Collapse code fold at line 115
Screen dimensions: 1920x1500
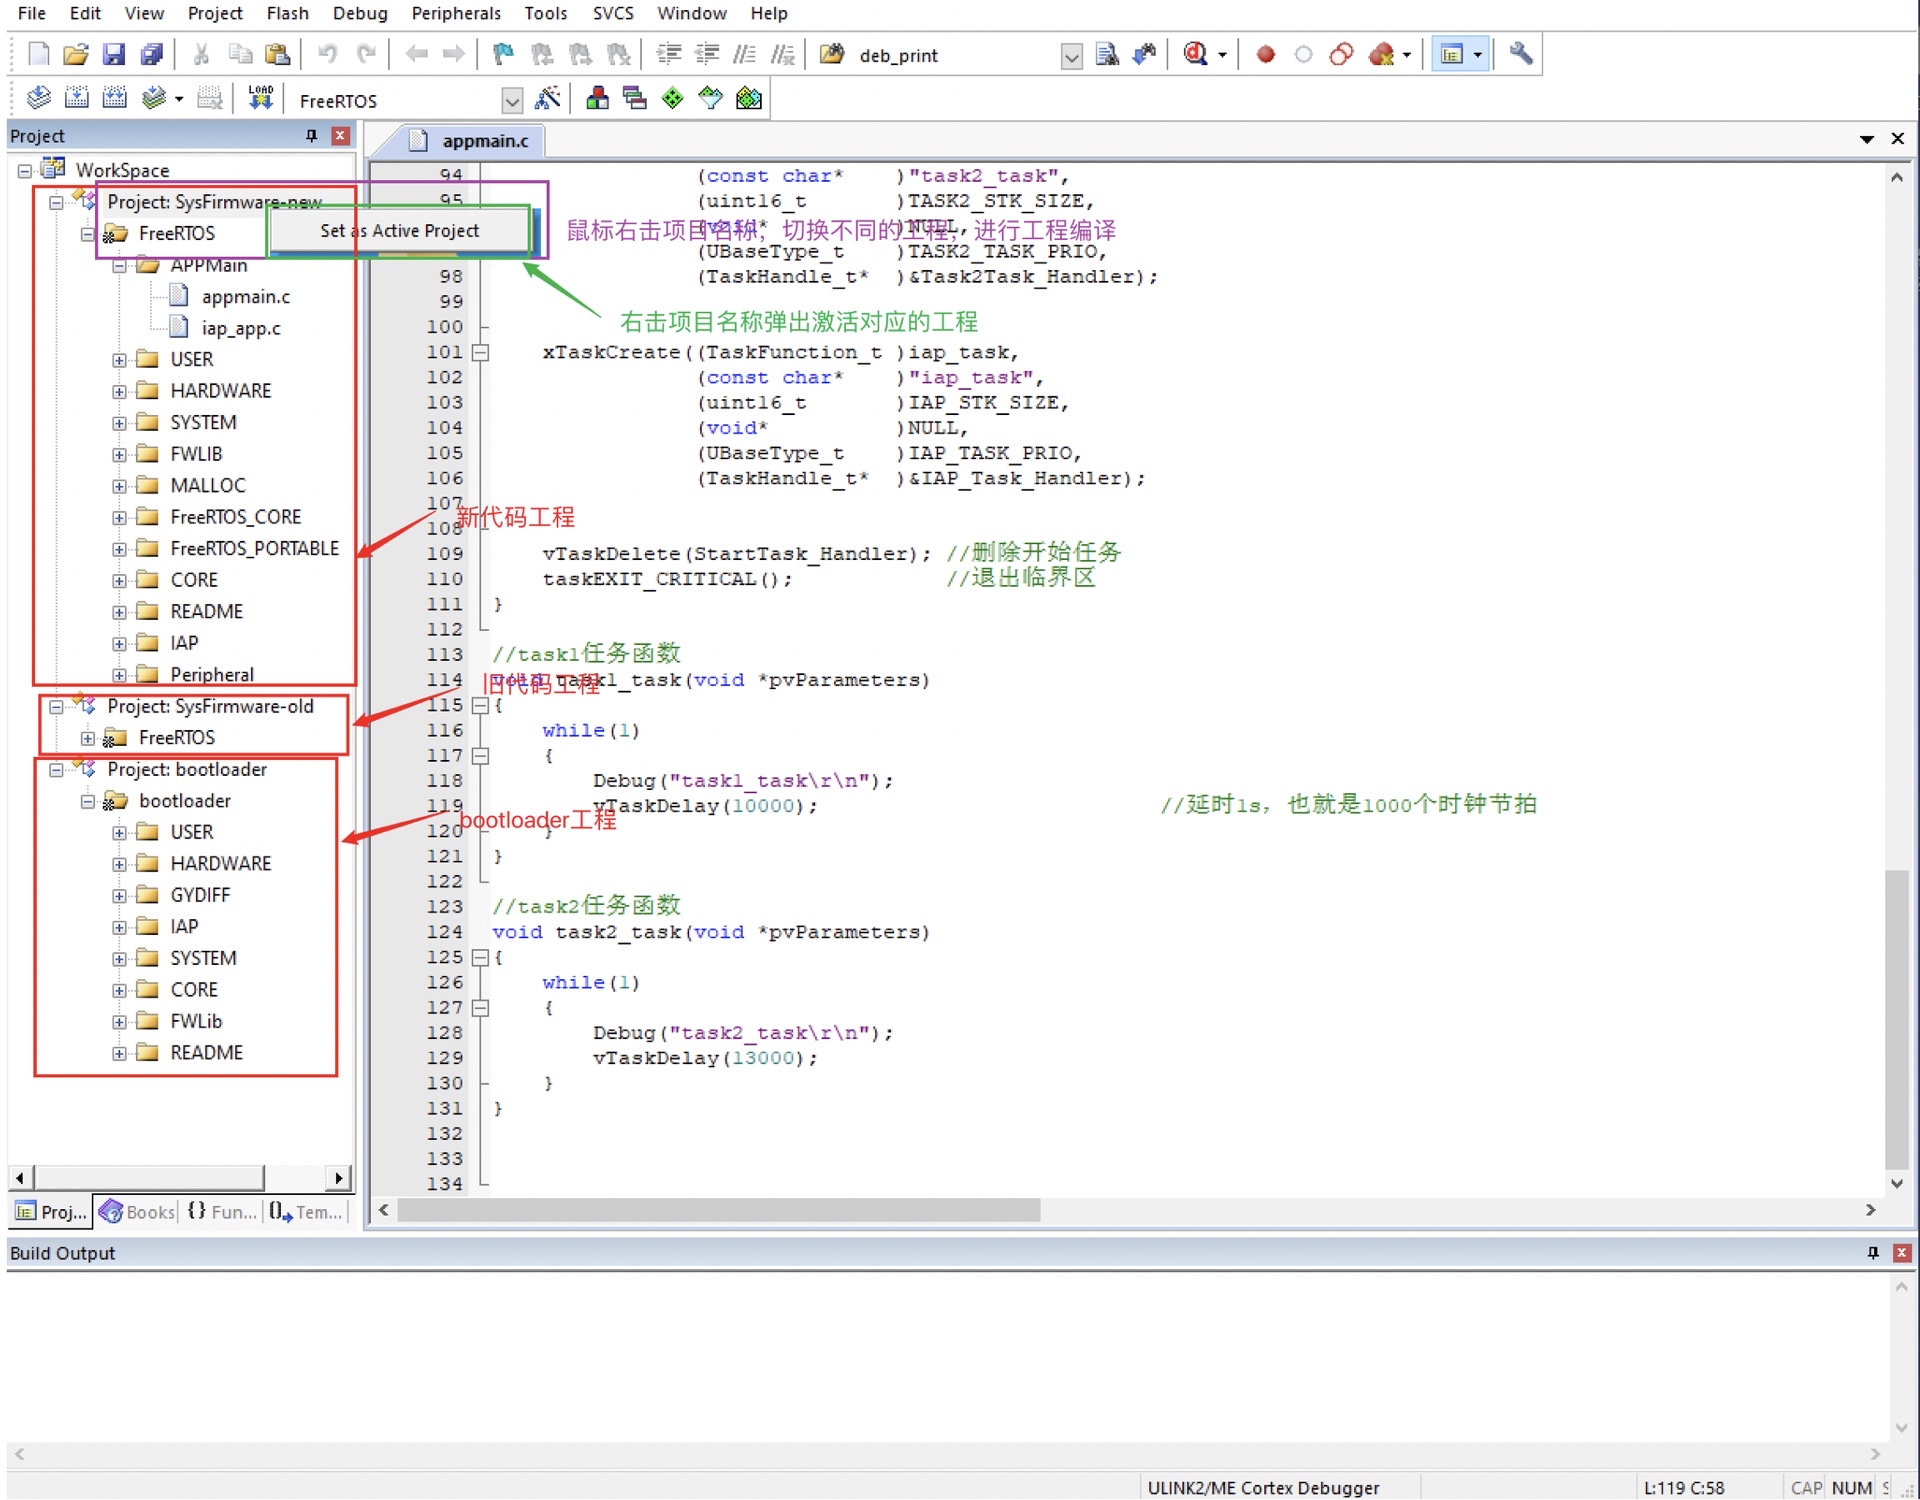480,705
